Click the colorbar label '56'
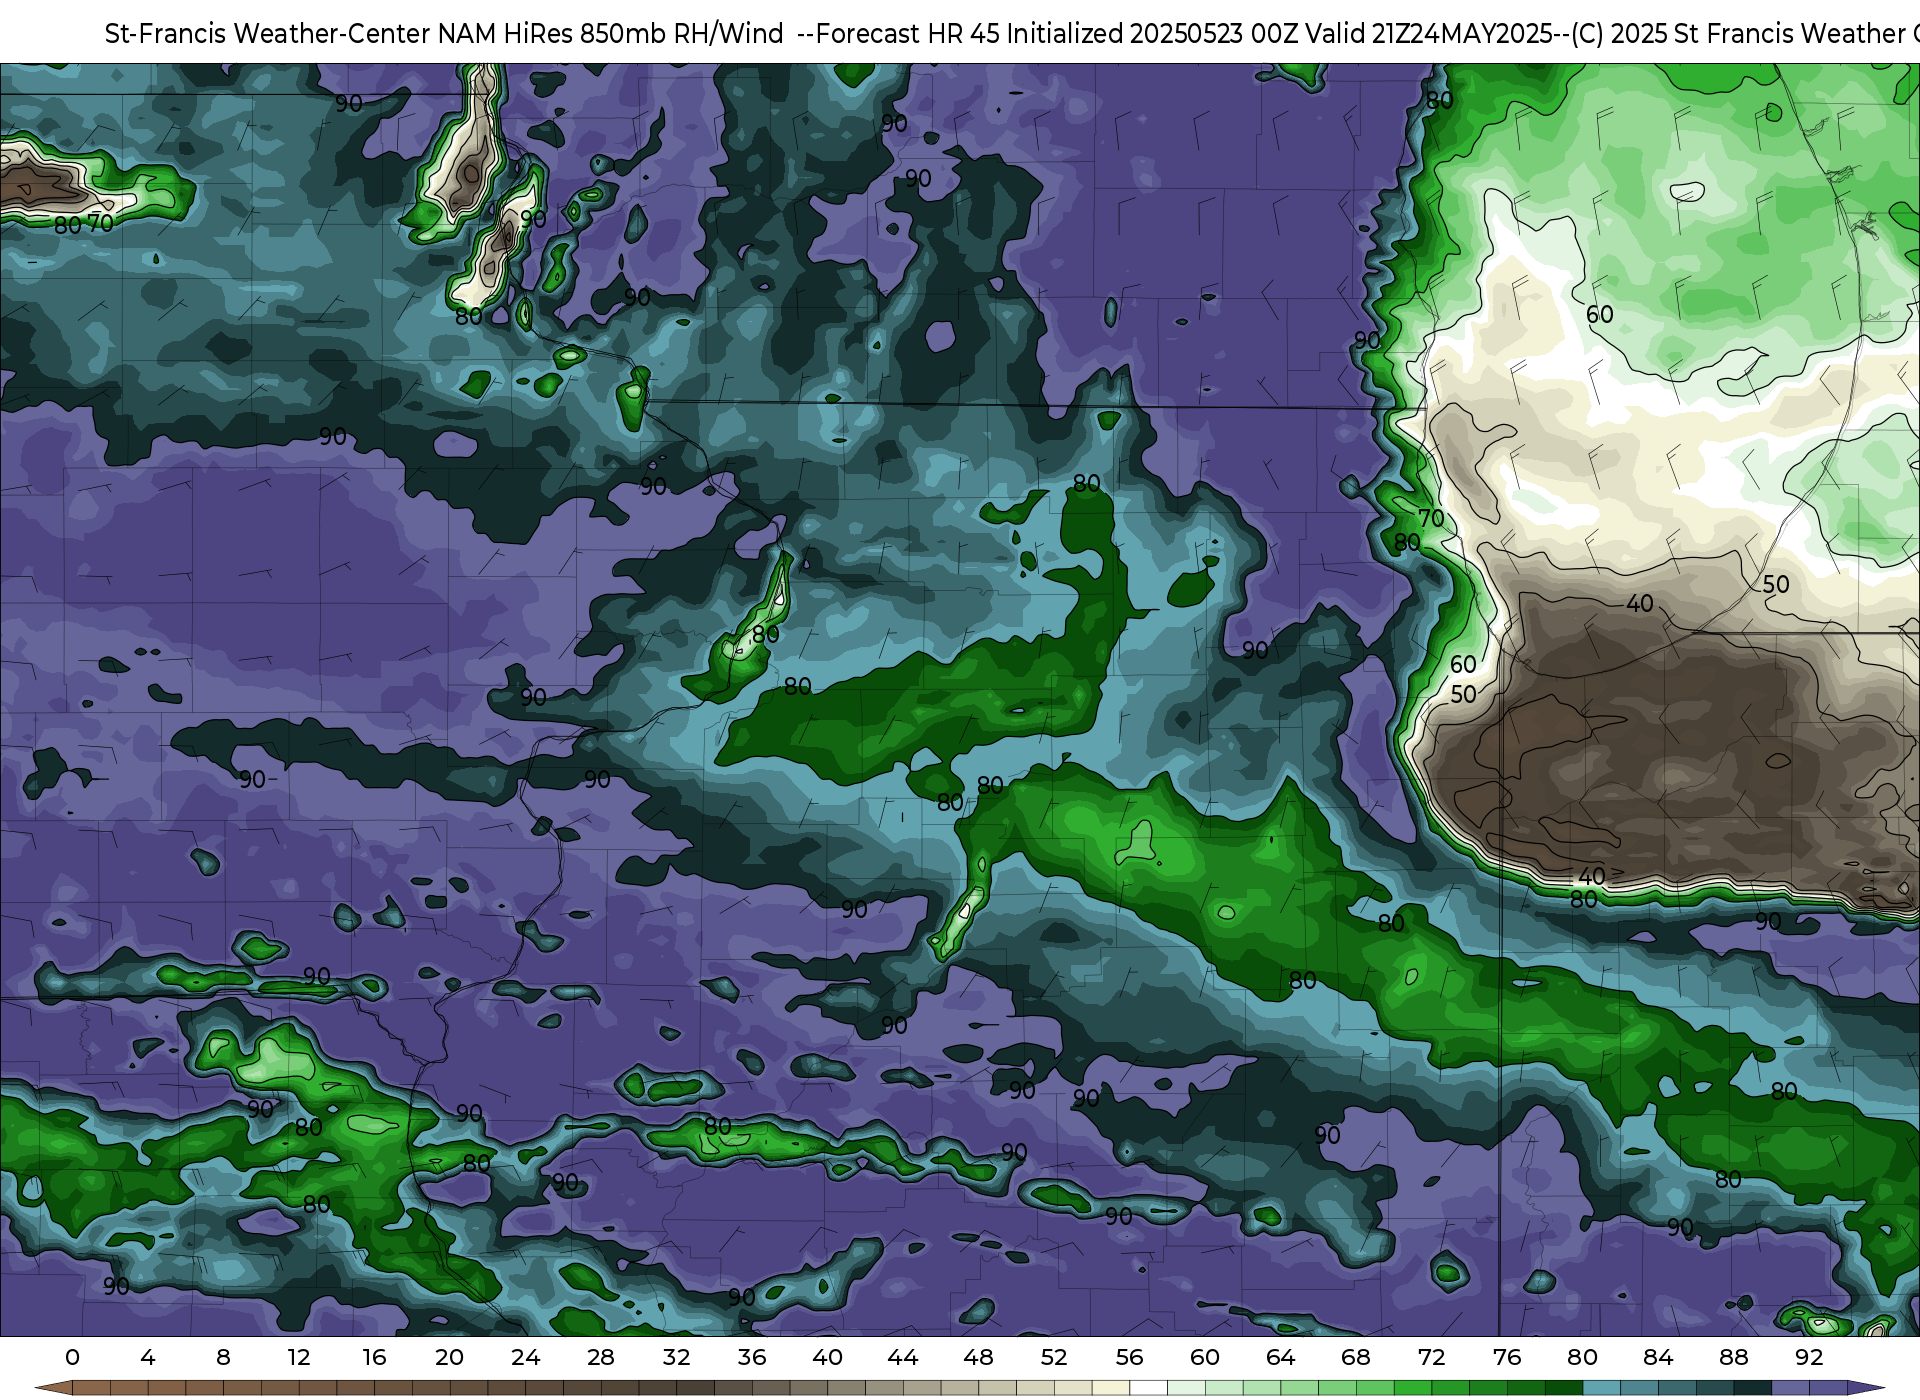1920x1400 pixels. [x=1129, y=1357]
